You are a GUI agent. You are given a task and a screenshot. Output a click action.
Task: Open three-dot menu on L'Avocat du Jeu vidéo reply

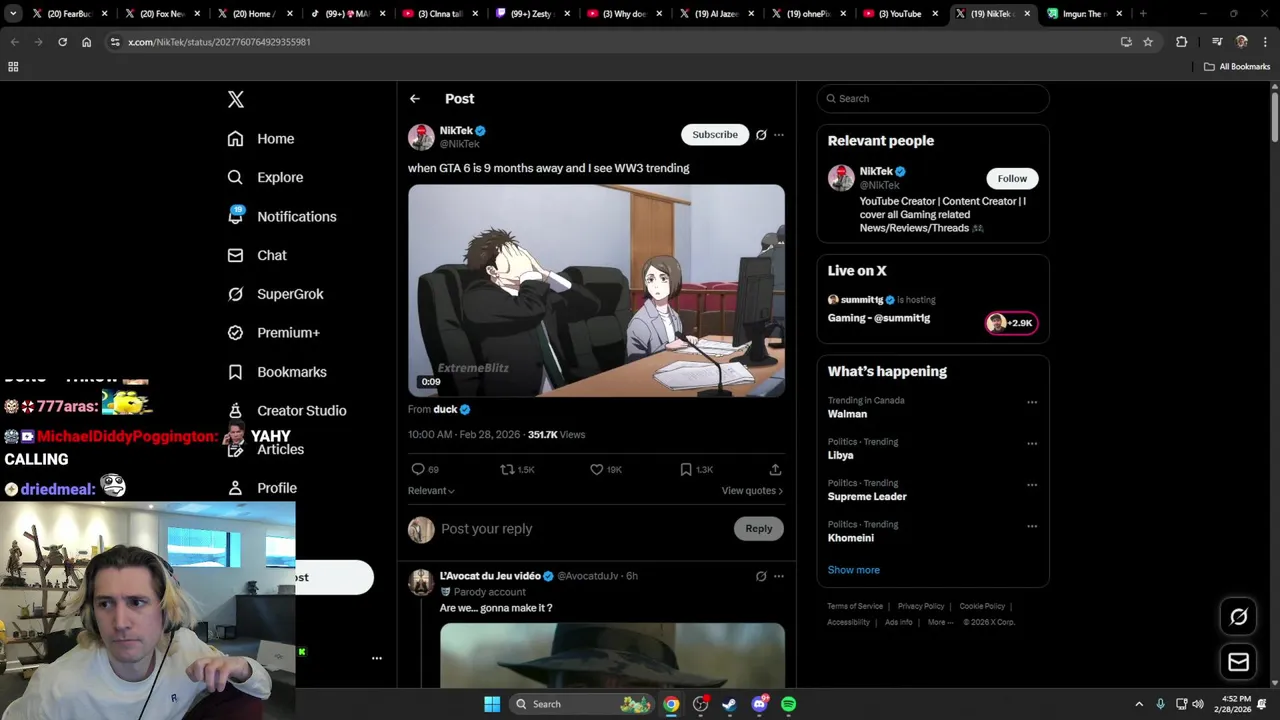pyautogui.click(x=779, y=576)
